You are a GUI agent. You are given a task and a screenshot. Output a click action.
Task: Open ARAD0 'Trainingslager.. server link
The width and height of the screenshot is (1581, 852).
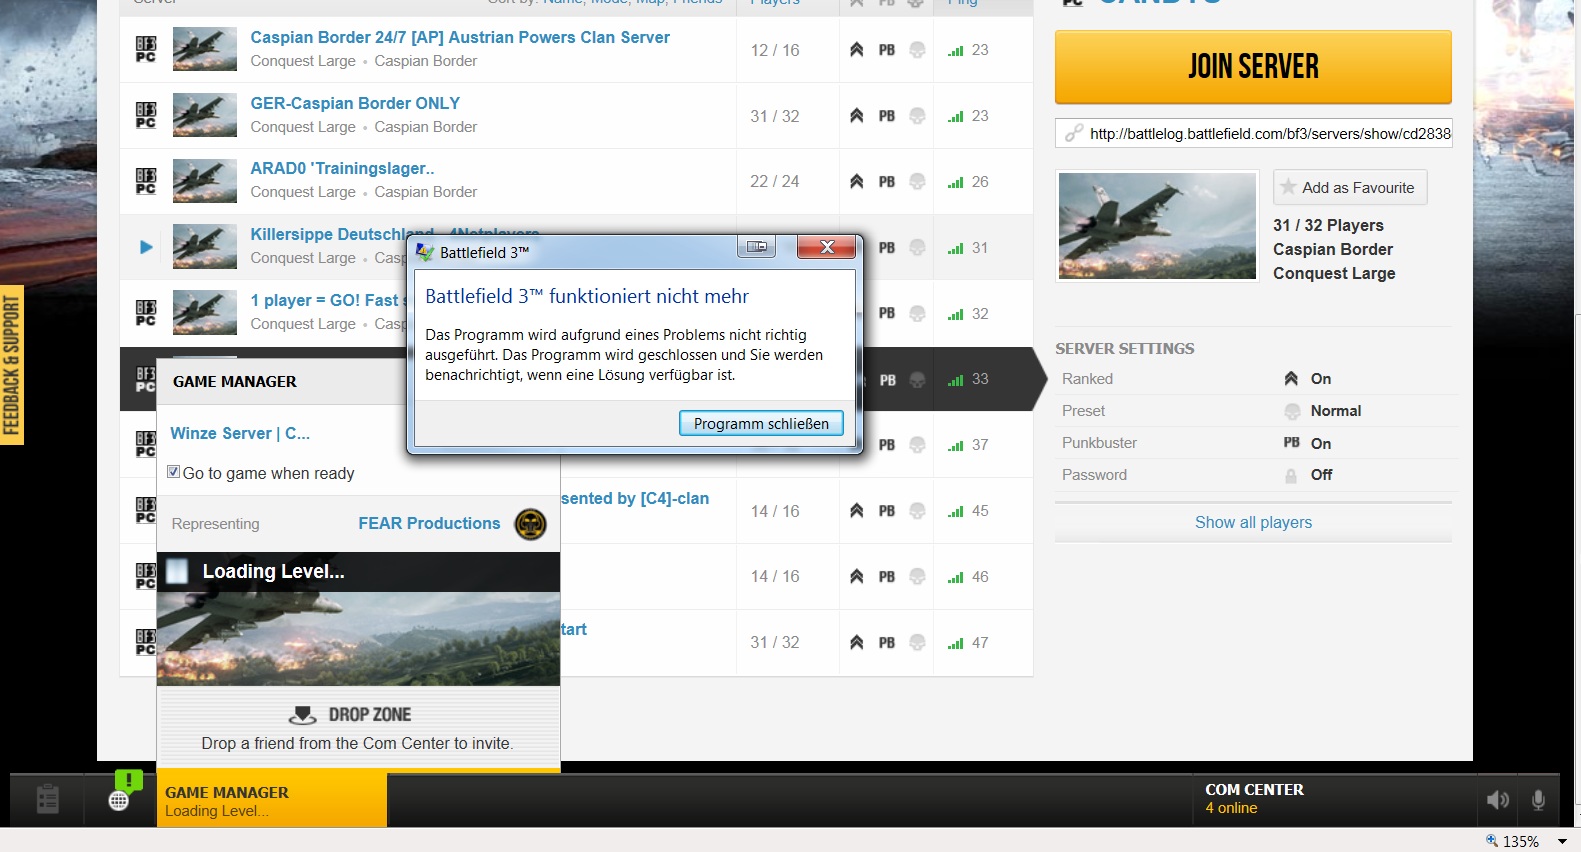[342, 168]
